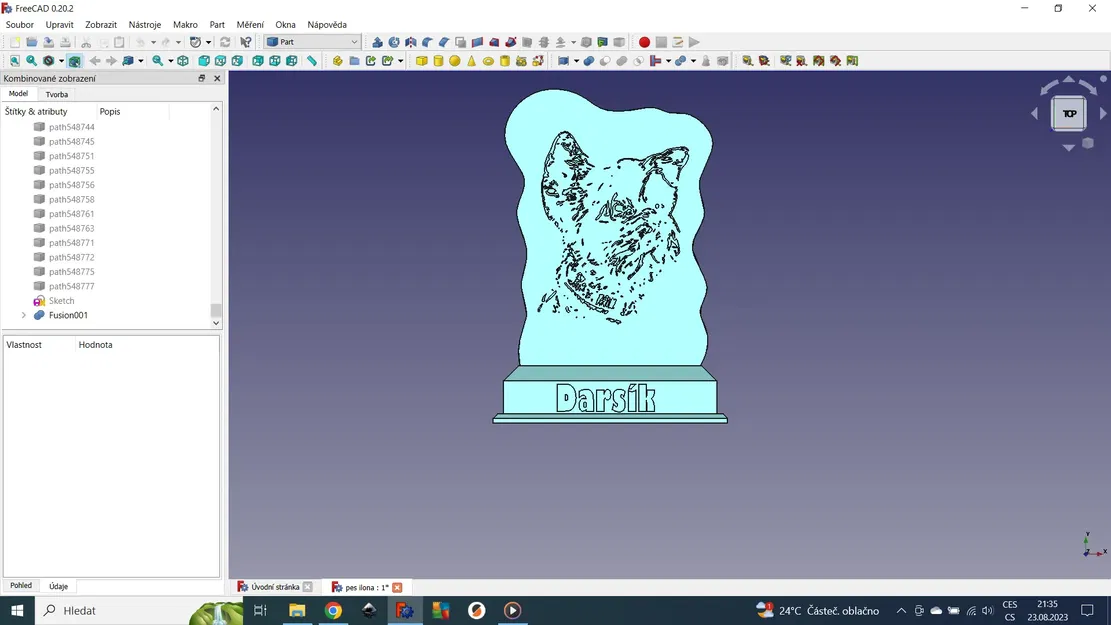This screenshot has width=1111, height=625.
Task: Open the Nástroje menu
Action: click(145, 25)
